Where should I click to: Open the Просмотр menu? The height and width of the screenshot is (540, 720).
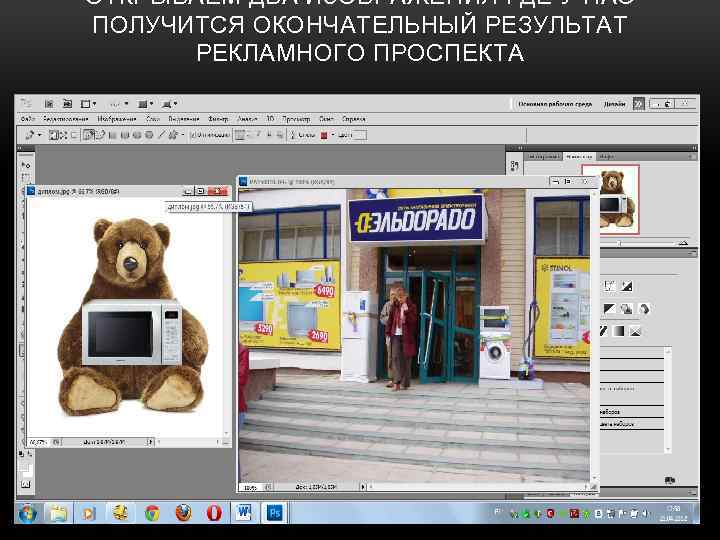(x=296, y=119)
